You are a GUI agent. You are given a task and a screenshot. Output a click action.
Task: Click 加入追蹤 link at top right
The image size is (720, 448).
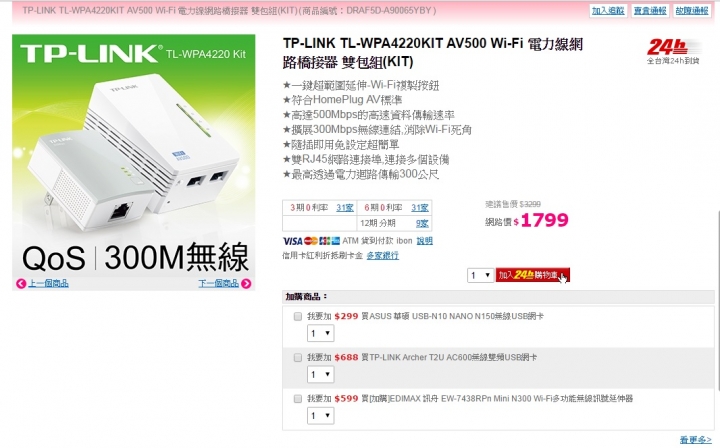(608, 11)
